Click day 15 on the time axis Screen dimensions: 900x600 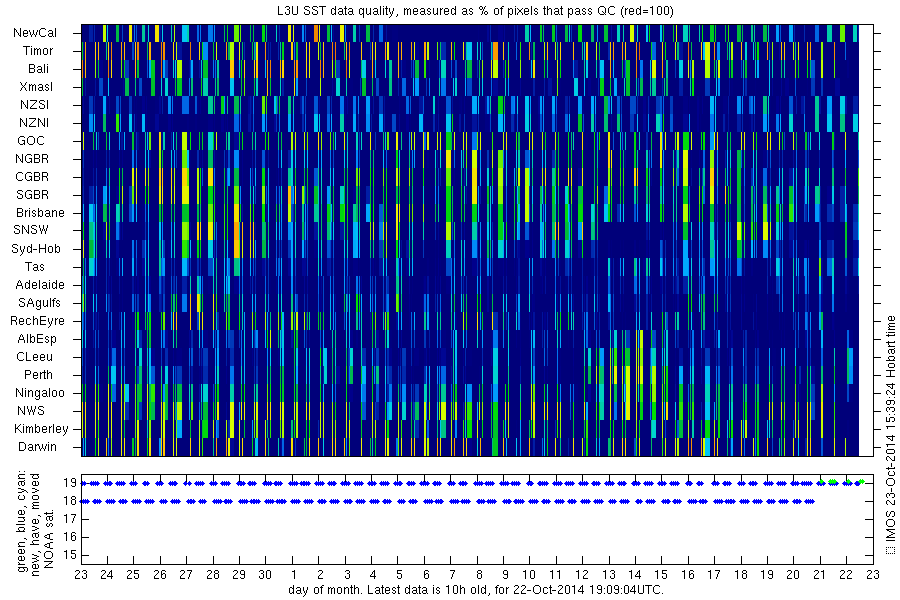(661, 575)
